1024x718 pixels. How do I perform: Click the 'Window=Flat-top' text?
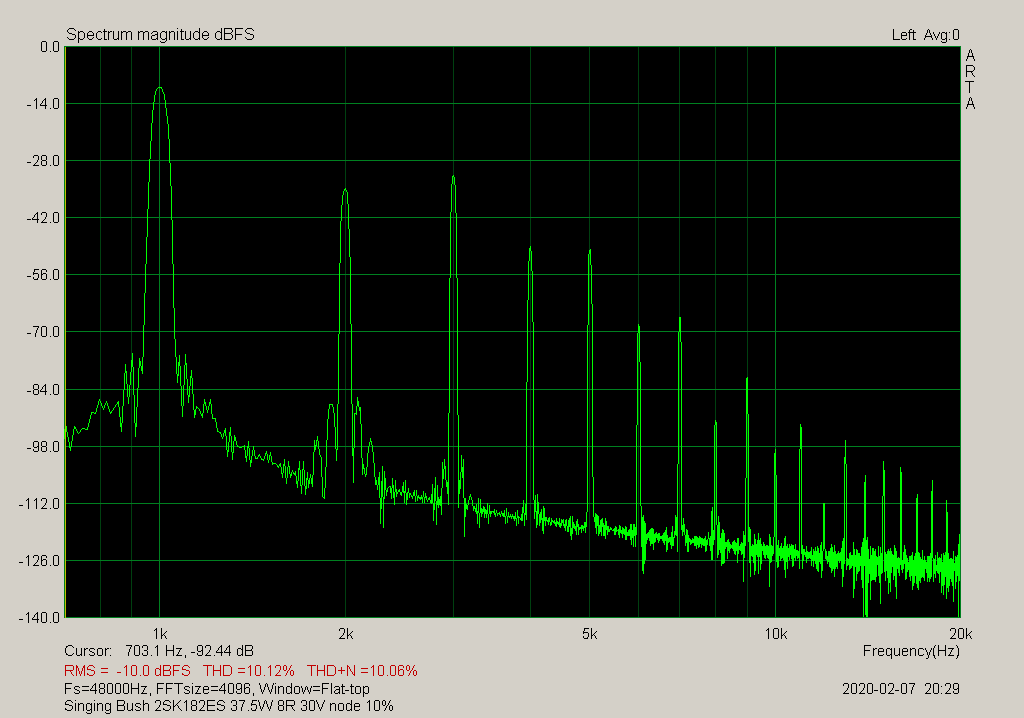coord(314,689)
